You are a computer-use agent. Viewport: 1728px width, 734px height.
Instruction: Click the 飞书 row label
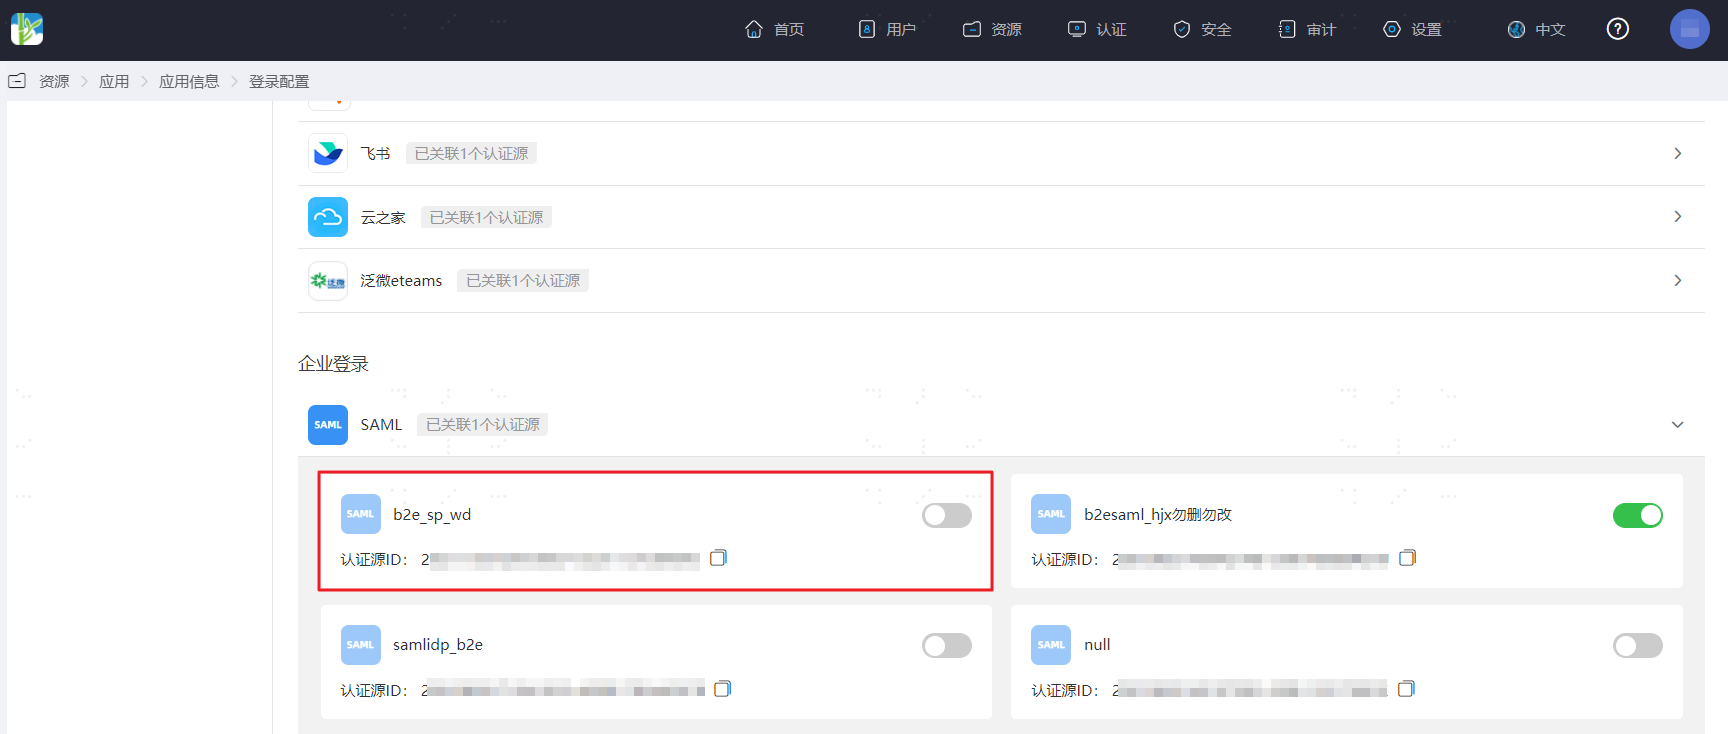[375, 153]
